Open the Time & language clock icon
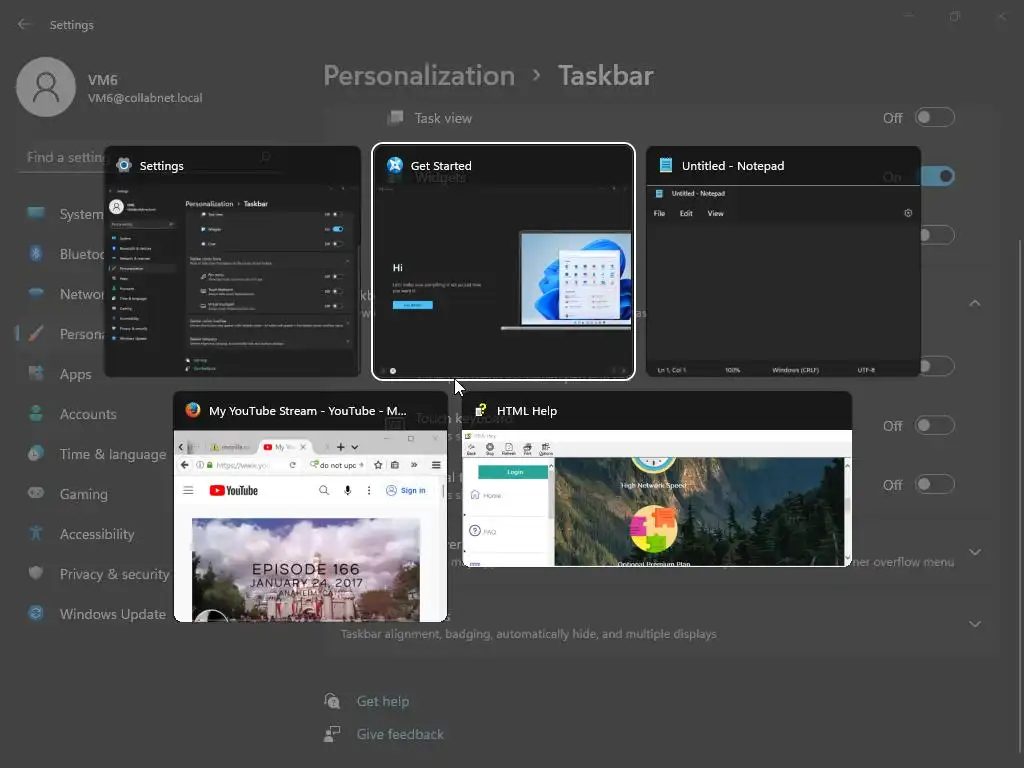The width and height of the screenshot is (1024, 768). (x=36, y=453)
